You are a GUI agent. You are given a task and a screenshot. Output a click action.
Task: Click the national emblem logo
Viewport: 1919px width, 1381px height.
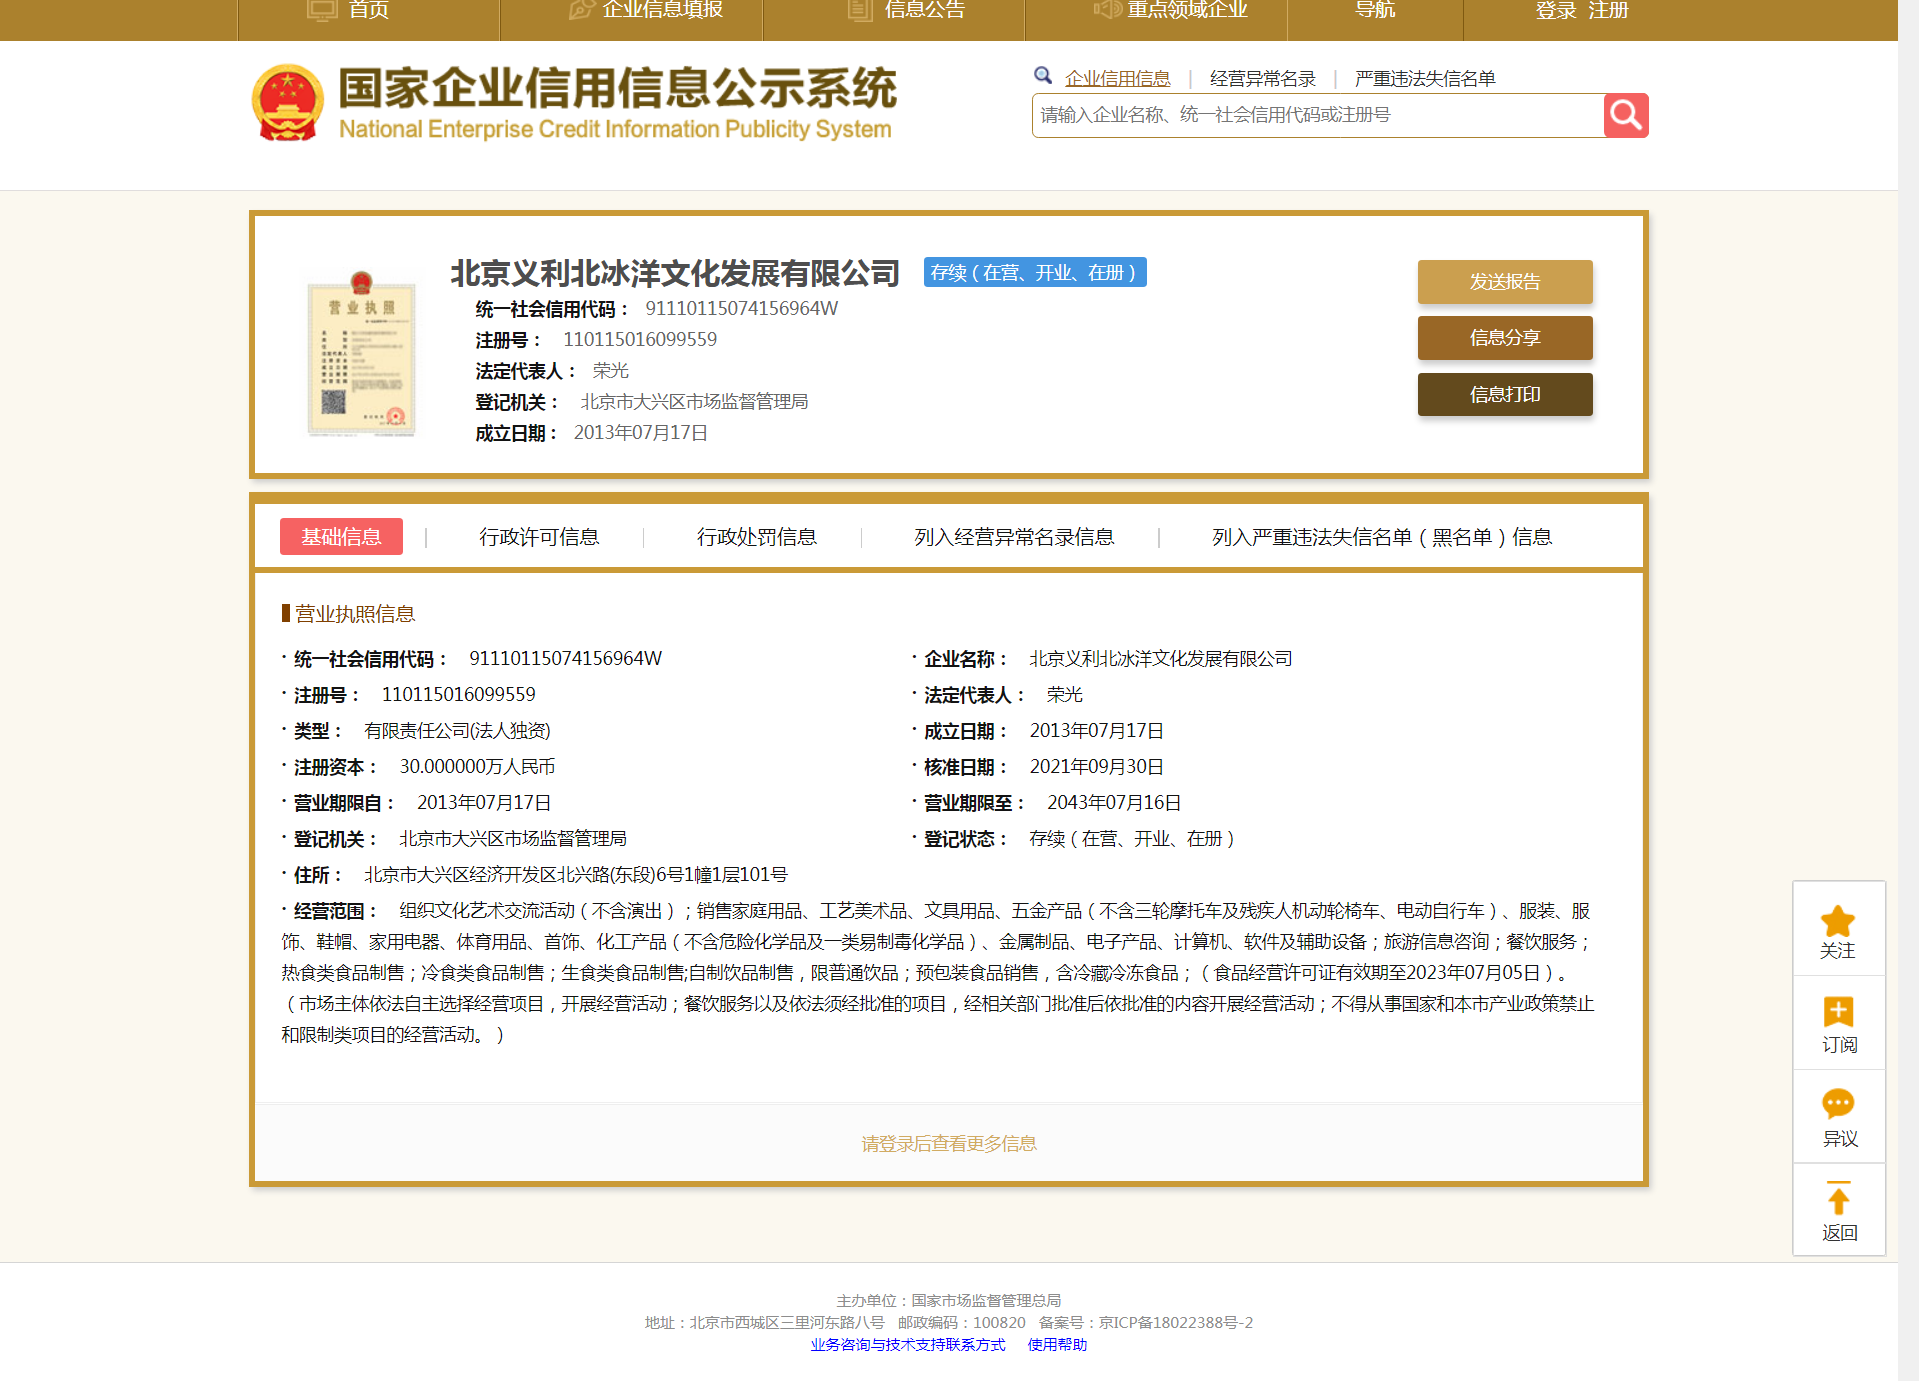point(287,103)
